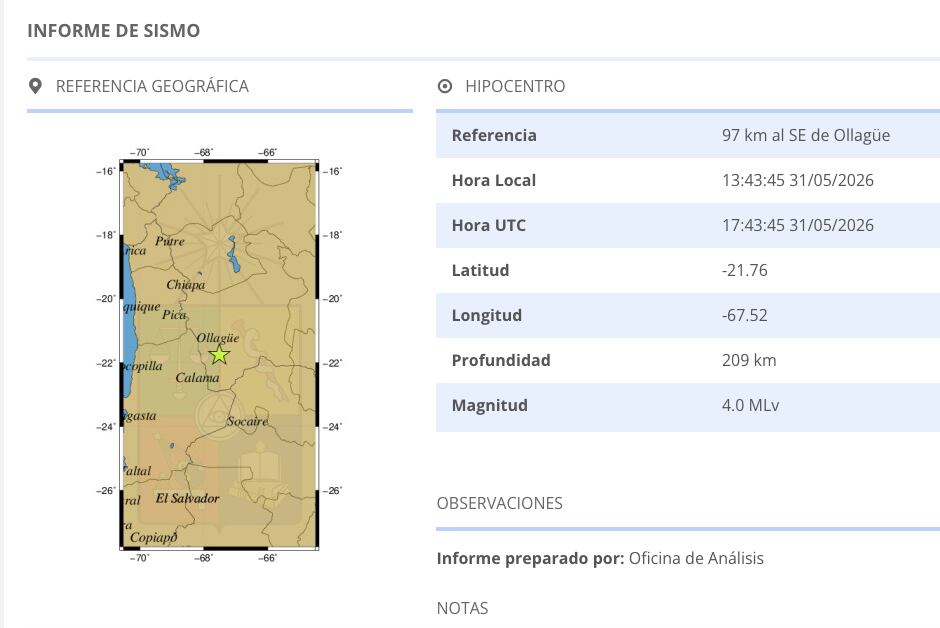940x628 pixels.
Task: Click the Copiapó label on the map
Action: click(153, 538)
